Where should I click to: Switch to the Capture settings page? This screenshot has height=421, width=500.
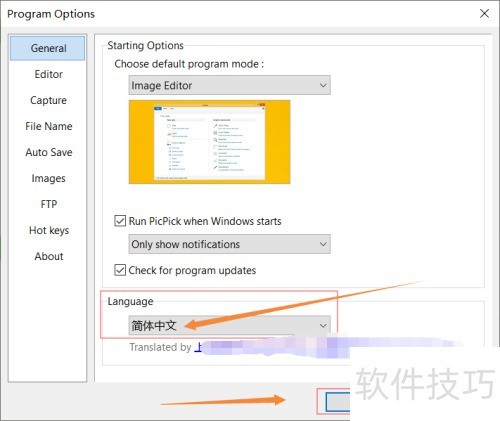point(48,100)
